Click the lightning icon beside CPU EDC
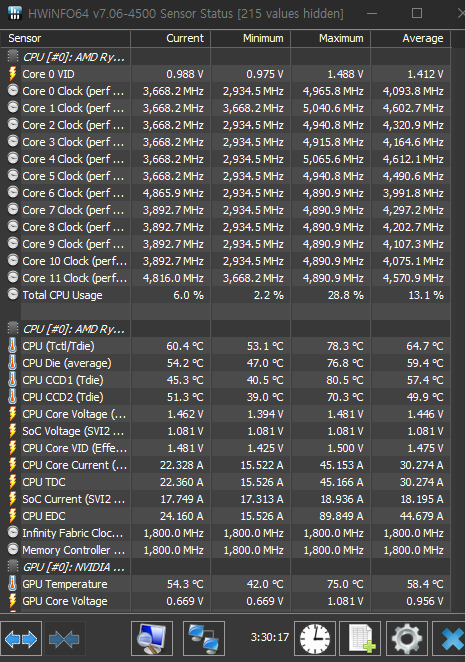The height and width of the screenshot is (662, 465). tap(13, 516)
